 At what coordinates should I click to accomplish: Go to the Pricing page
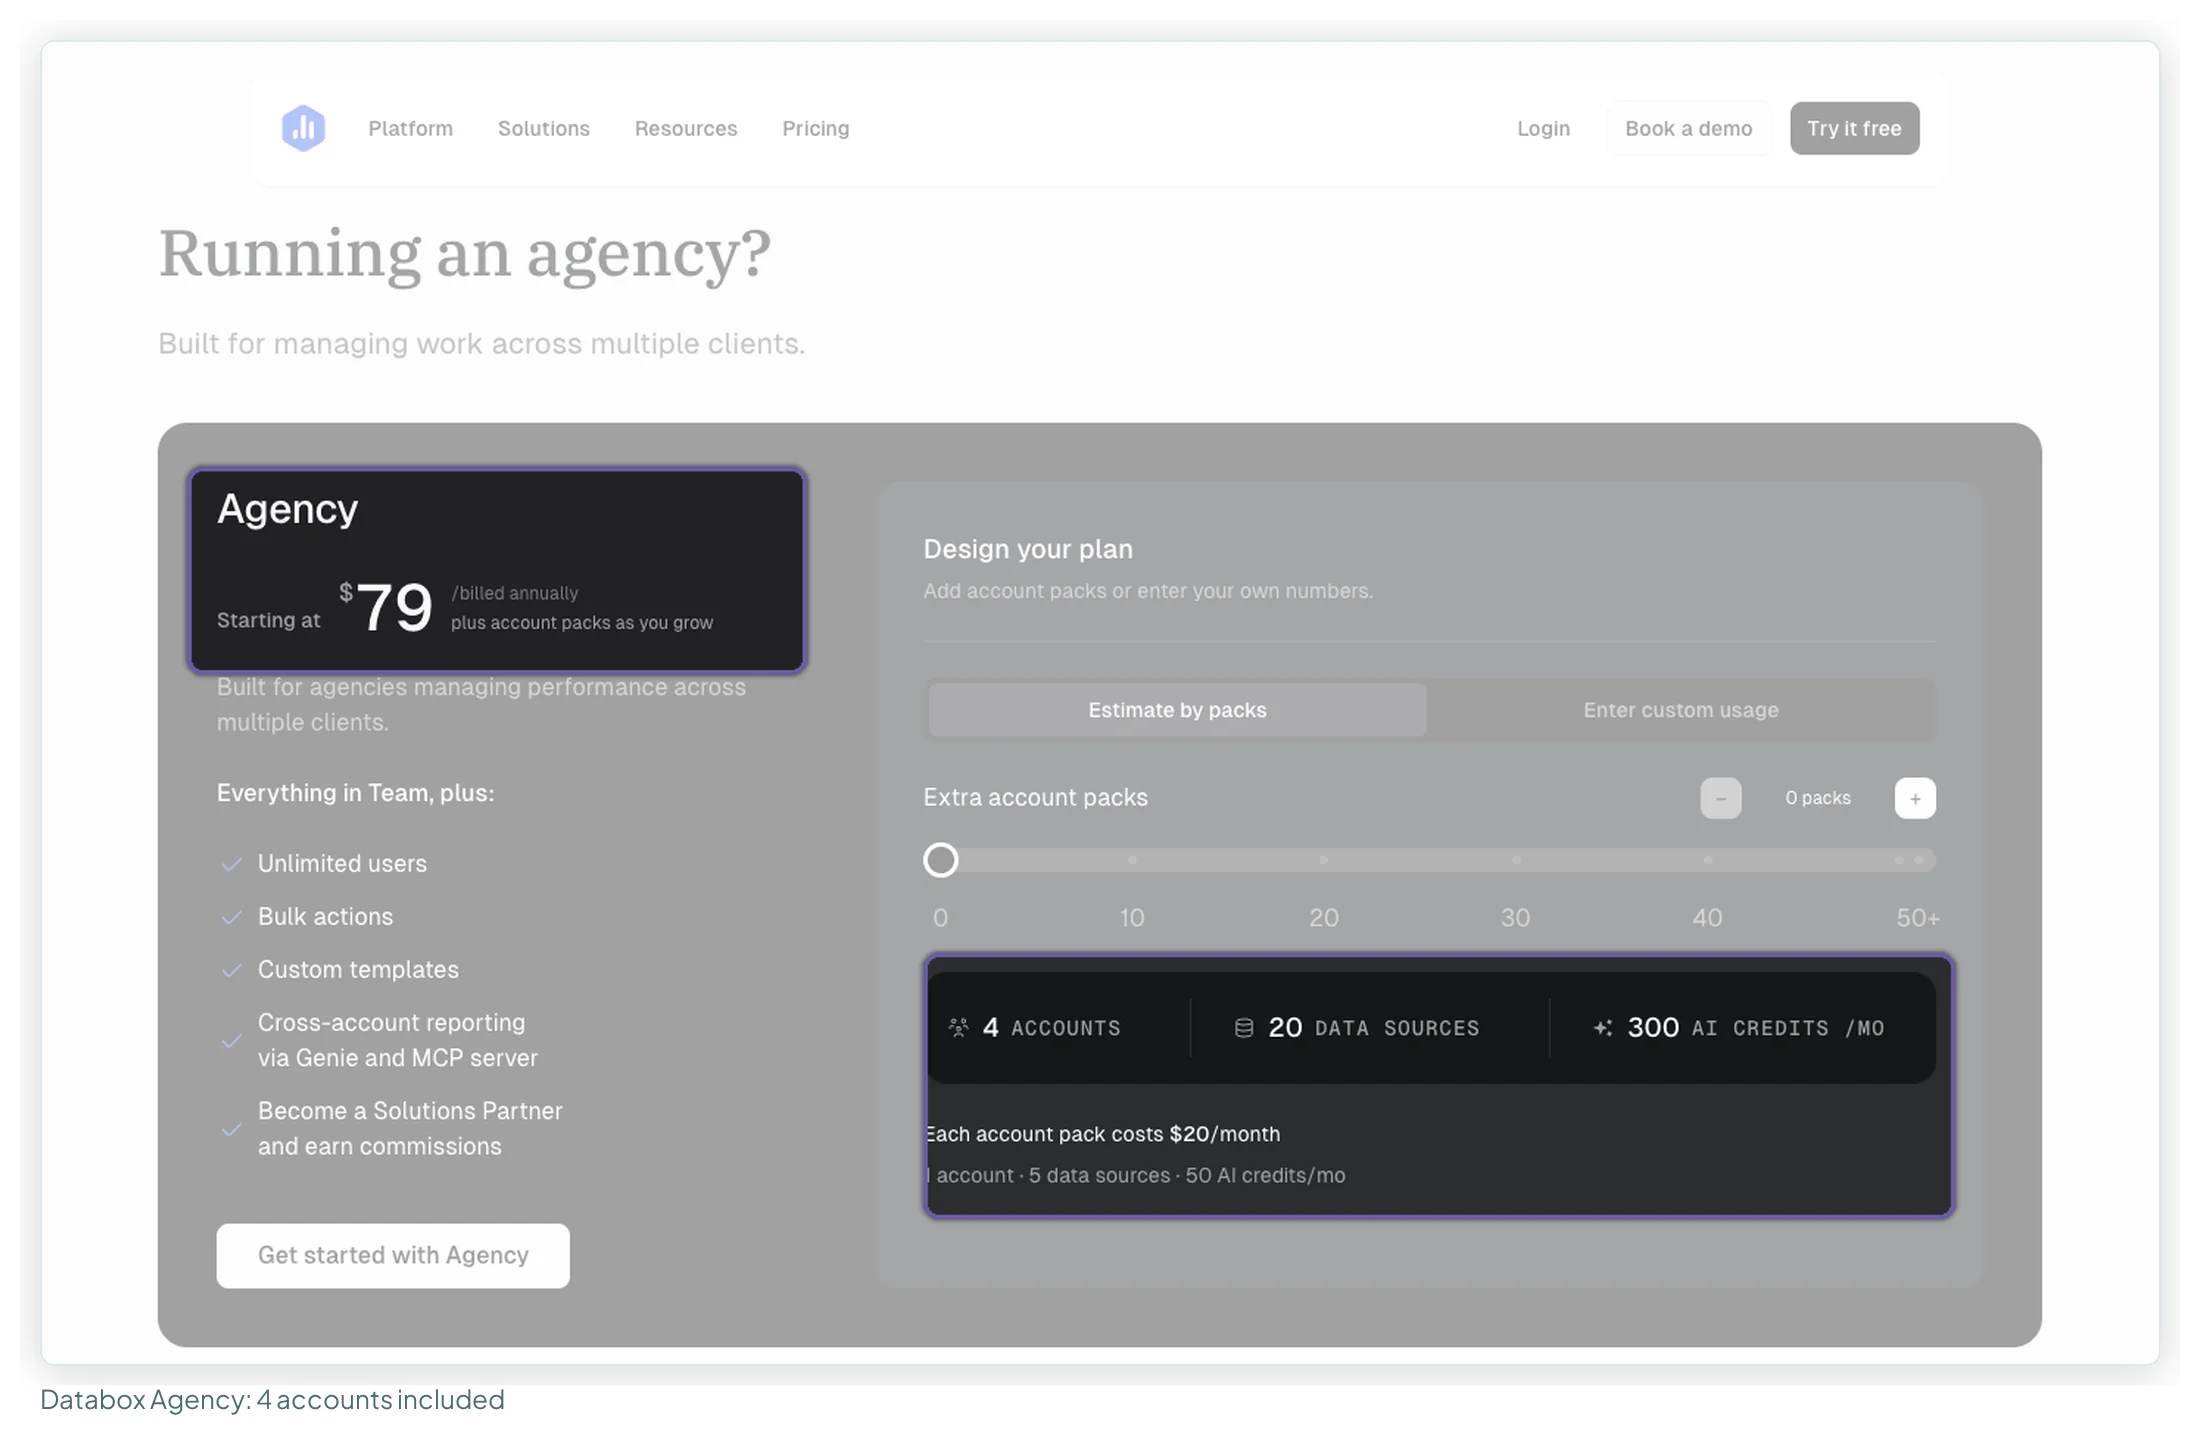point(816,128)
